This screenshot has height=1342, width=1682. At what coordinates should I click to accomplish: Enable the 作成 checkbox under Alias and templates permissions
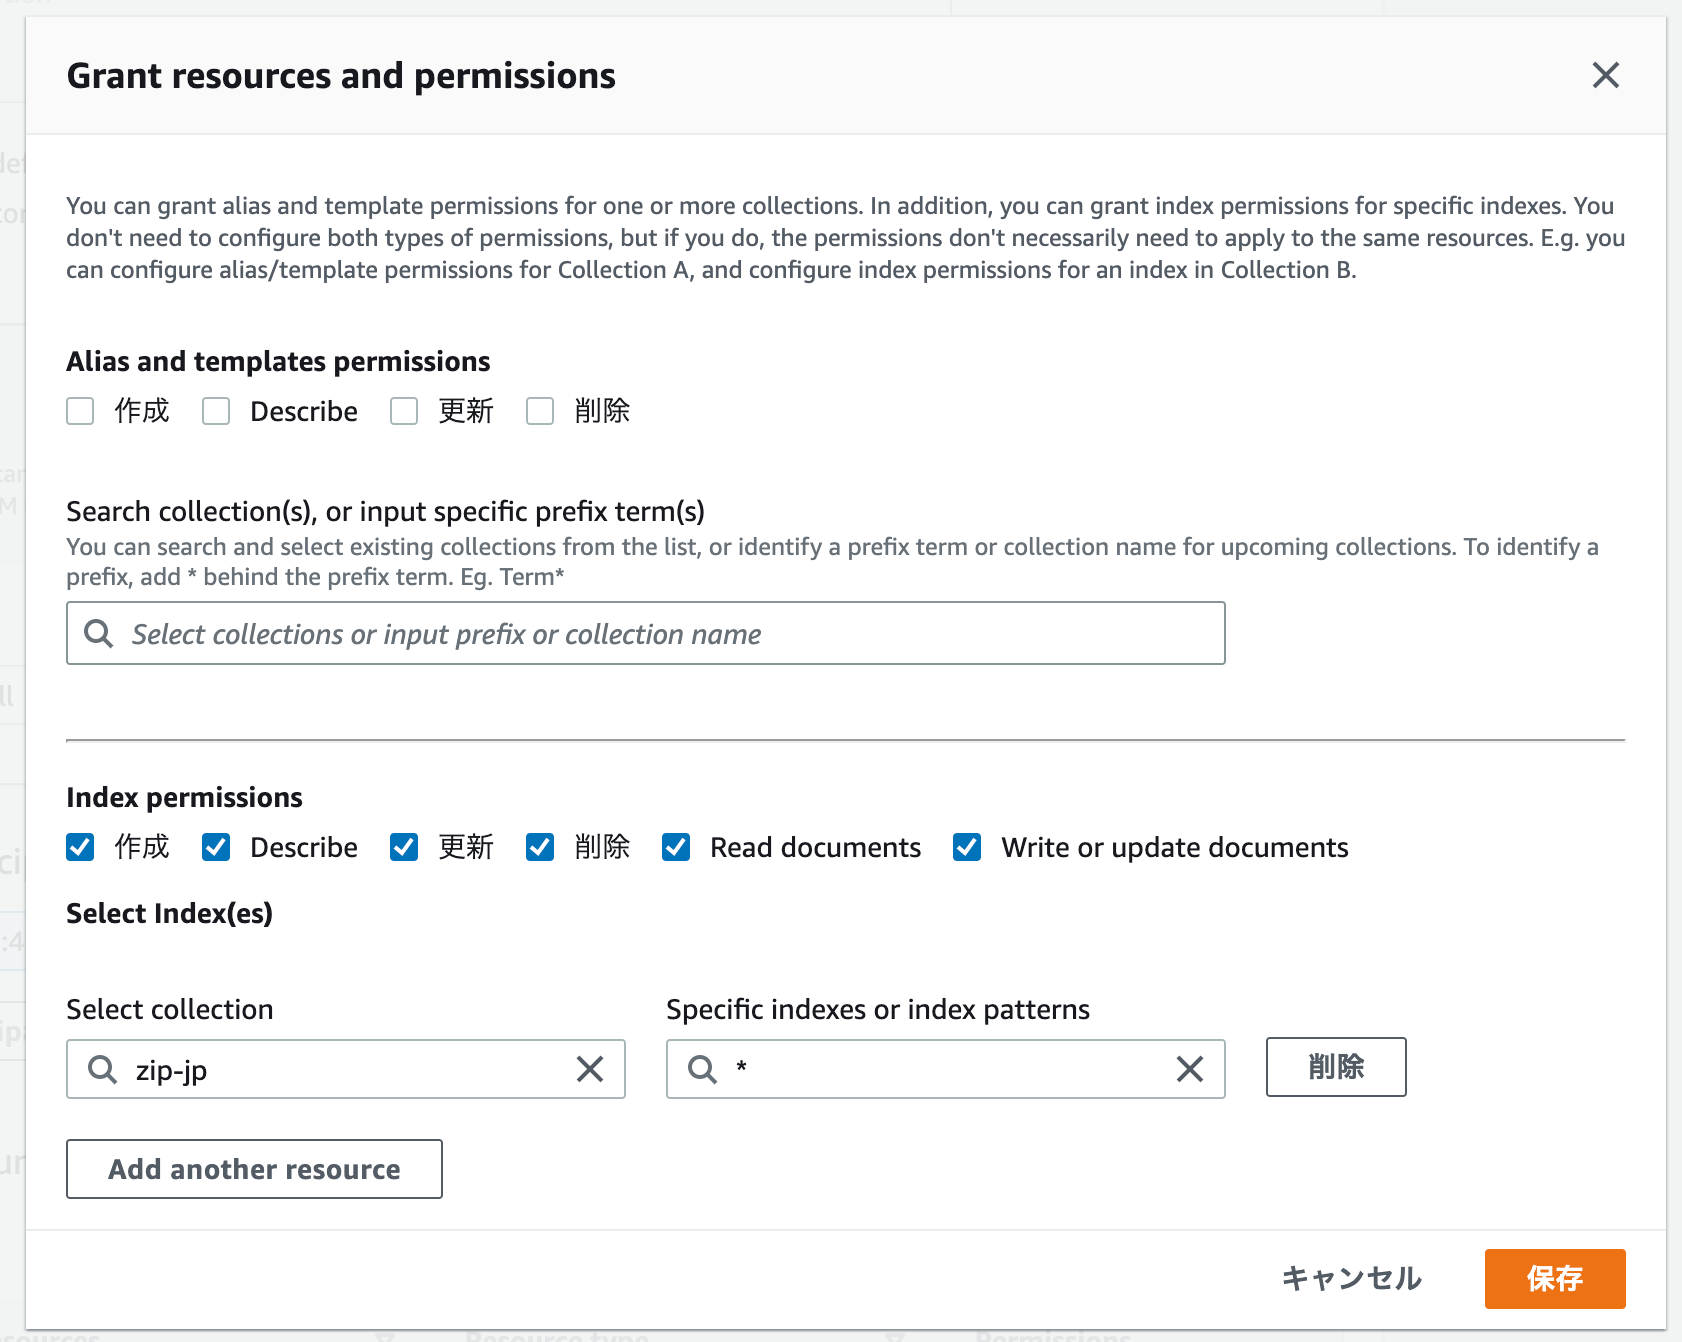(x=80, y=410)
